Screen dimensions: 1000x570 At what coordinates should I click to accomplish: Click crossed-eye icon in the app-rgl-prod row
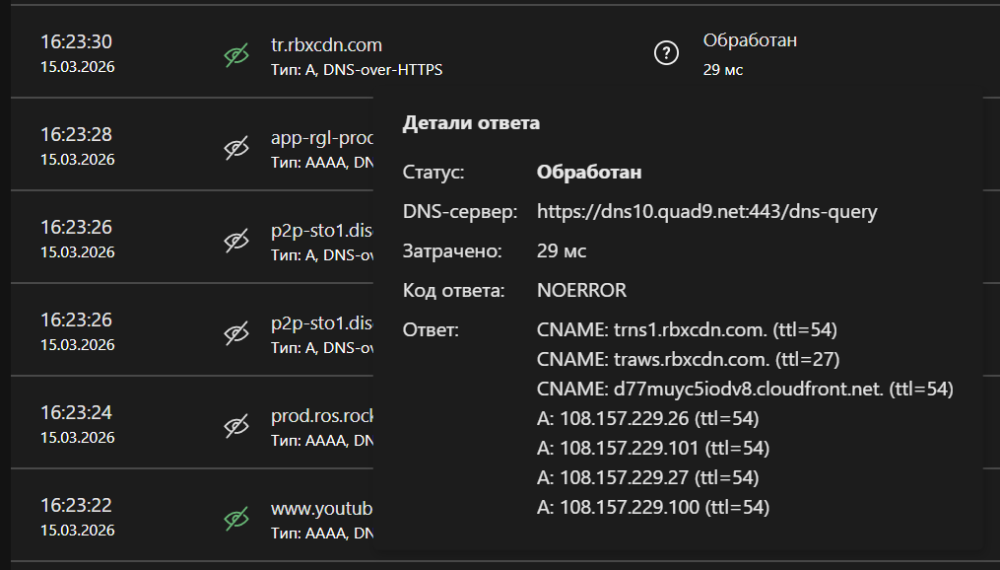236,147
